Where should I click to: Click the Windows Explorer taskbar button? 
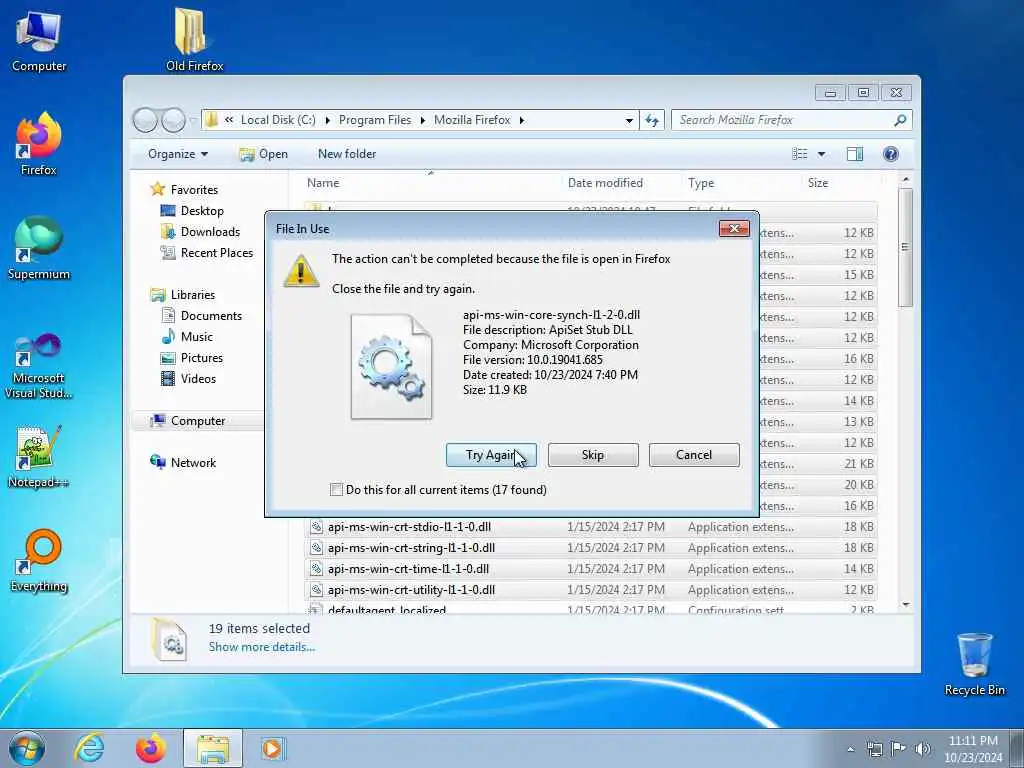coord(212,748)
